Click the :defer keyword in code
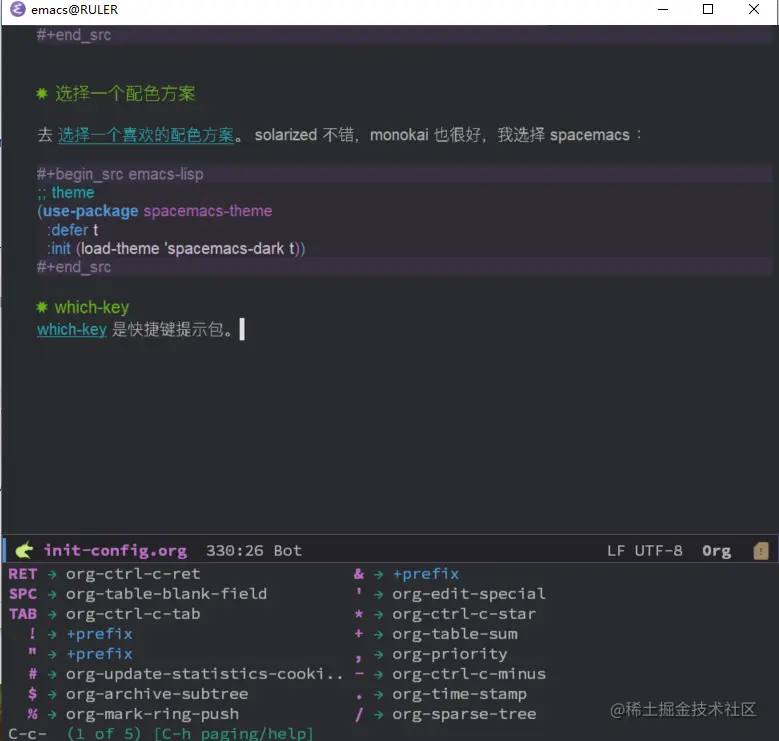The height and width of the screenshot is (741, 779). tap(68, 230)
